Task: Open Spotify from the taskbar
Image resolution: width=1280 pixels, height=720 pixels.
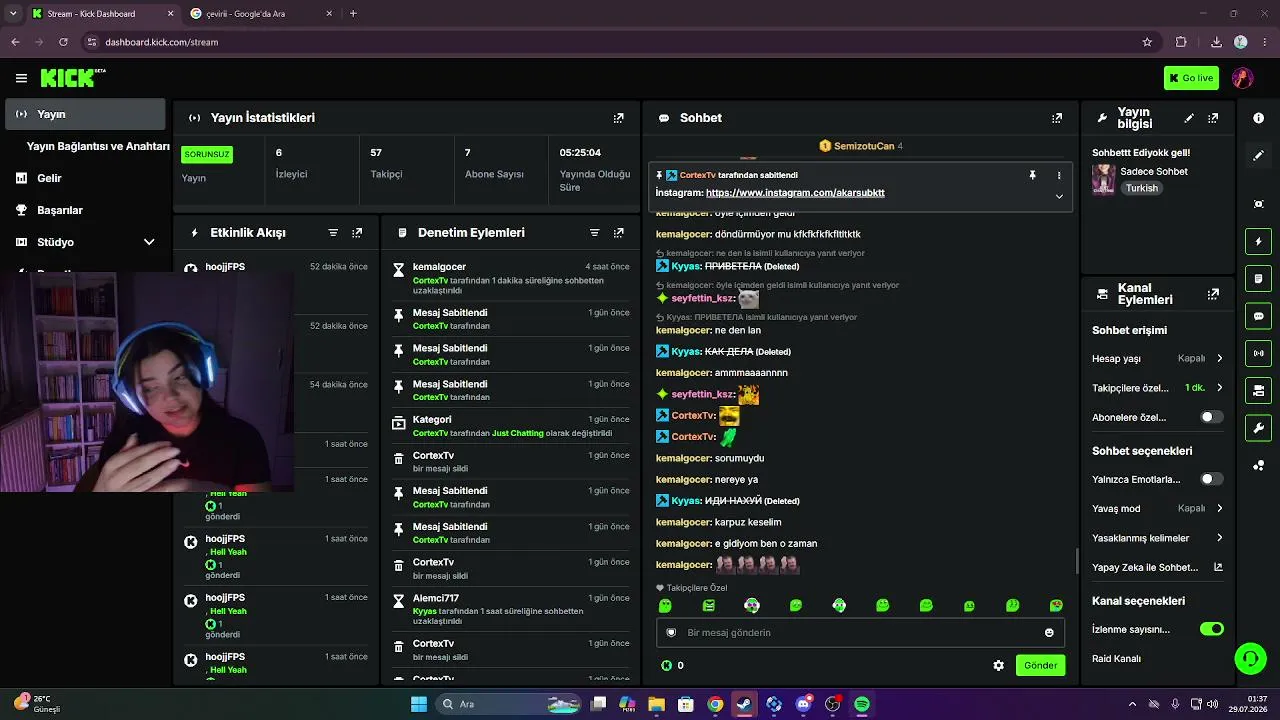Action: click(862, 704)
